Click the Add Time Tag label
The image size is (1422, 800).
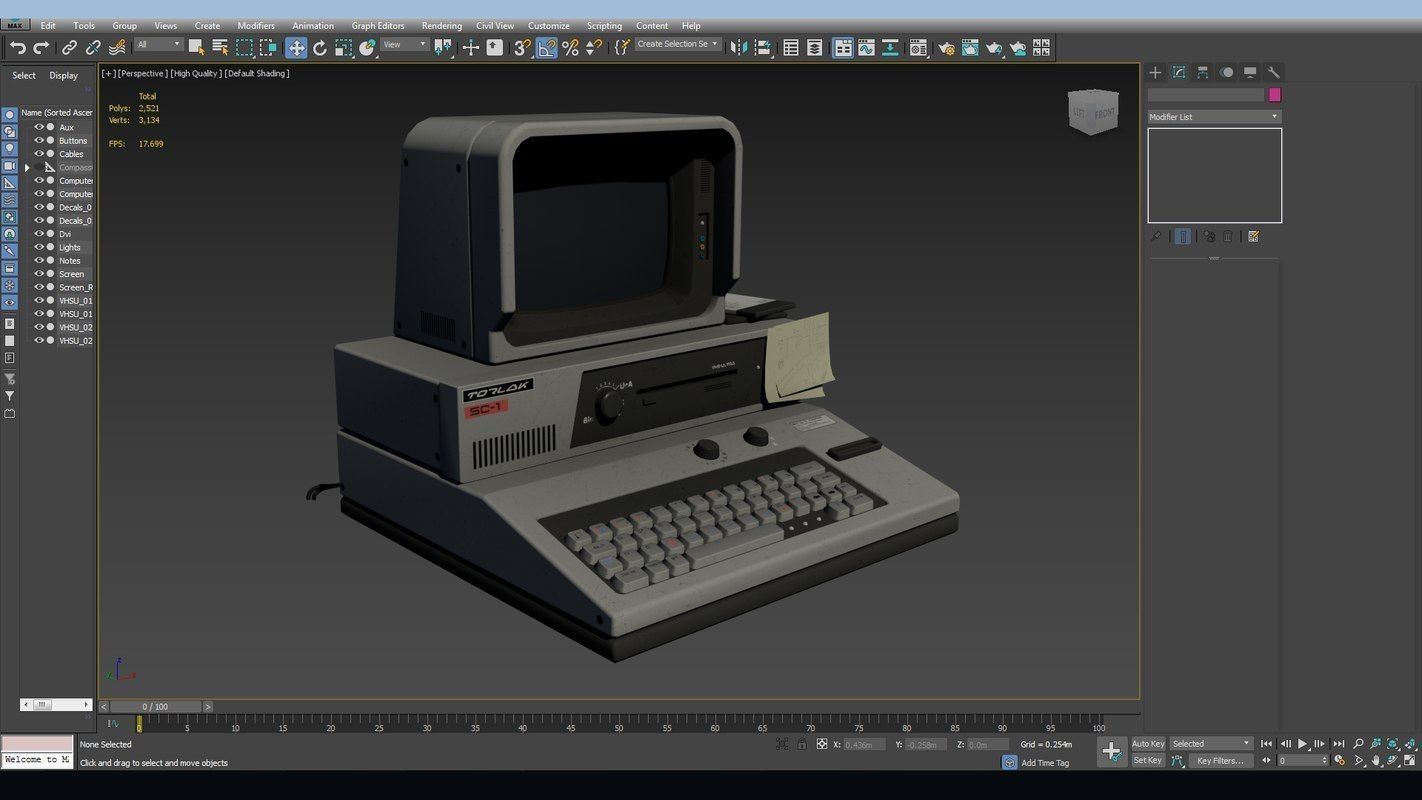tap(1045, 763)
